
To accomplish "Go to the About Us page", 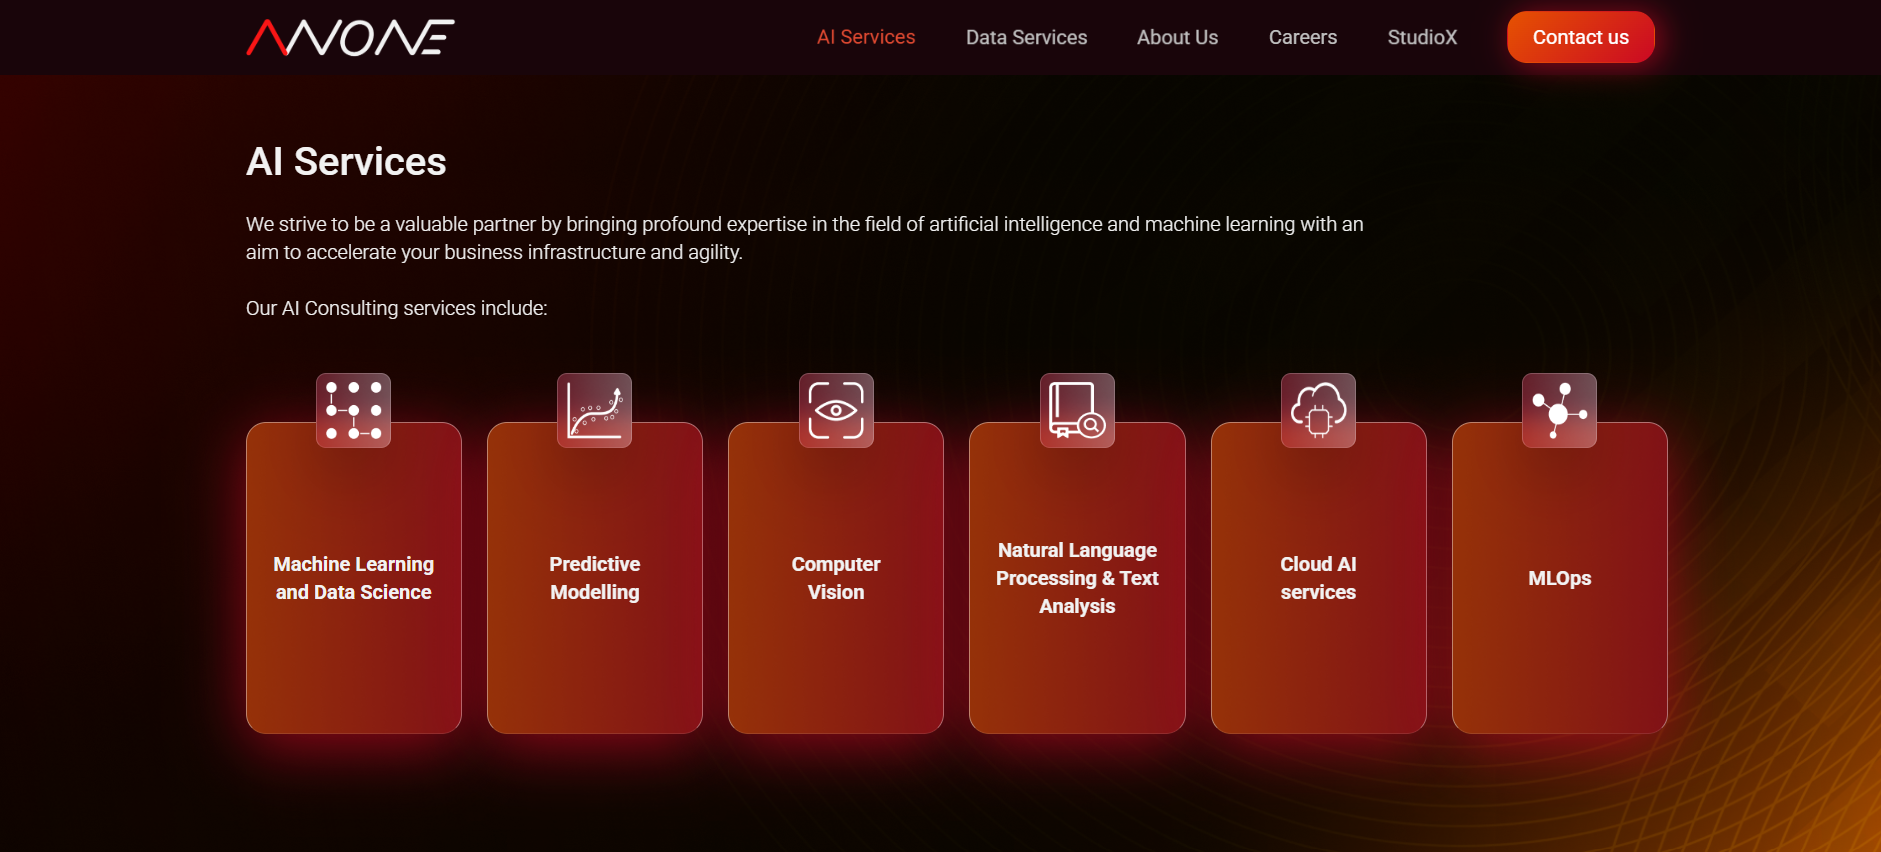I will point(1177,37).
